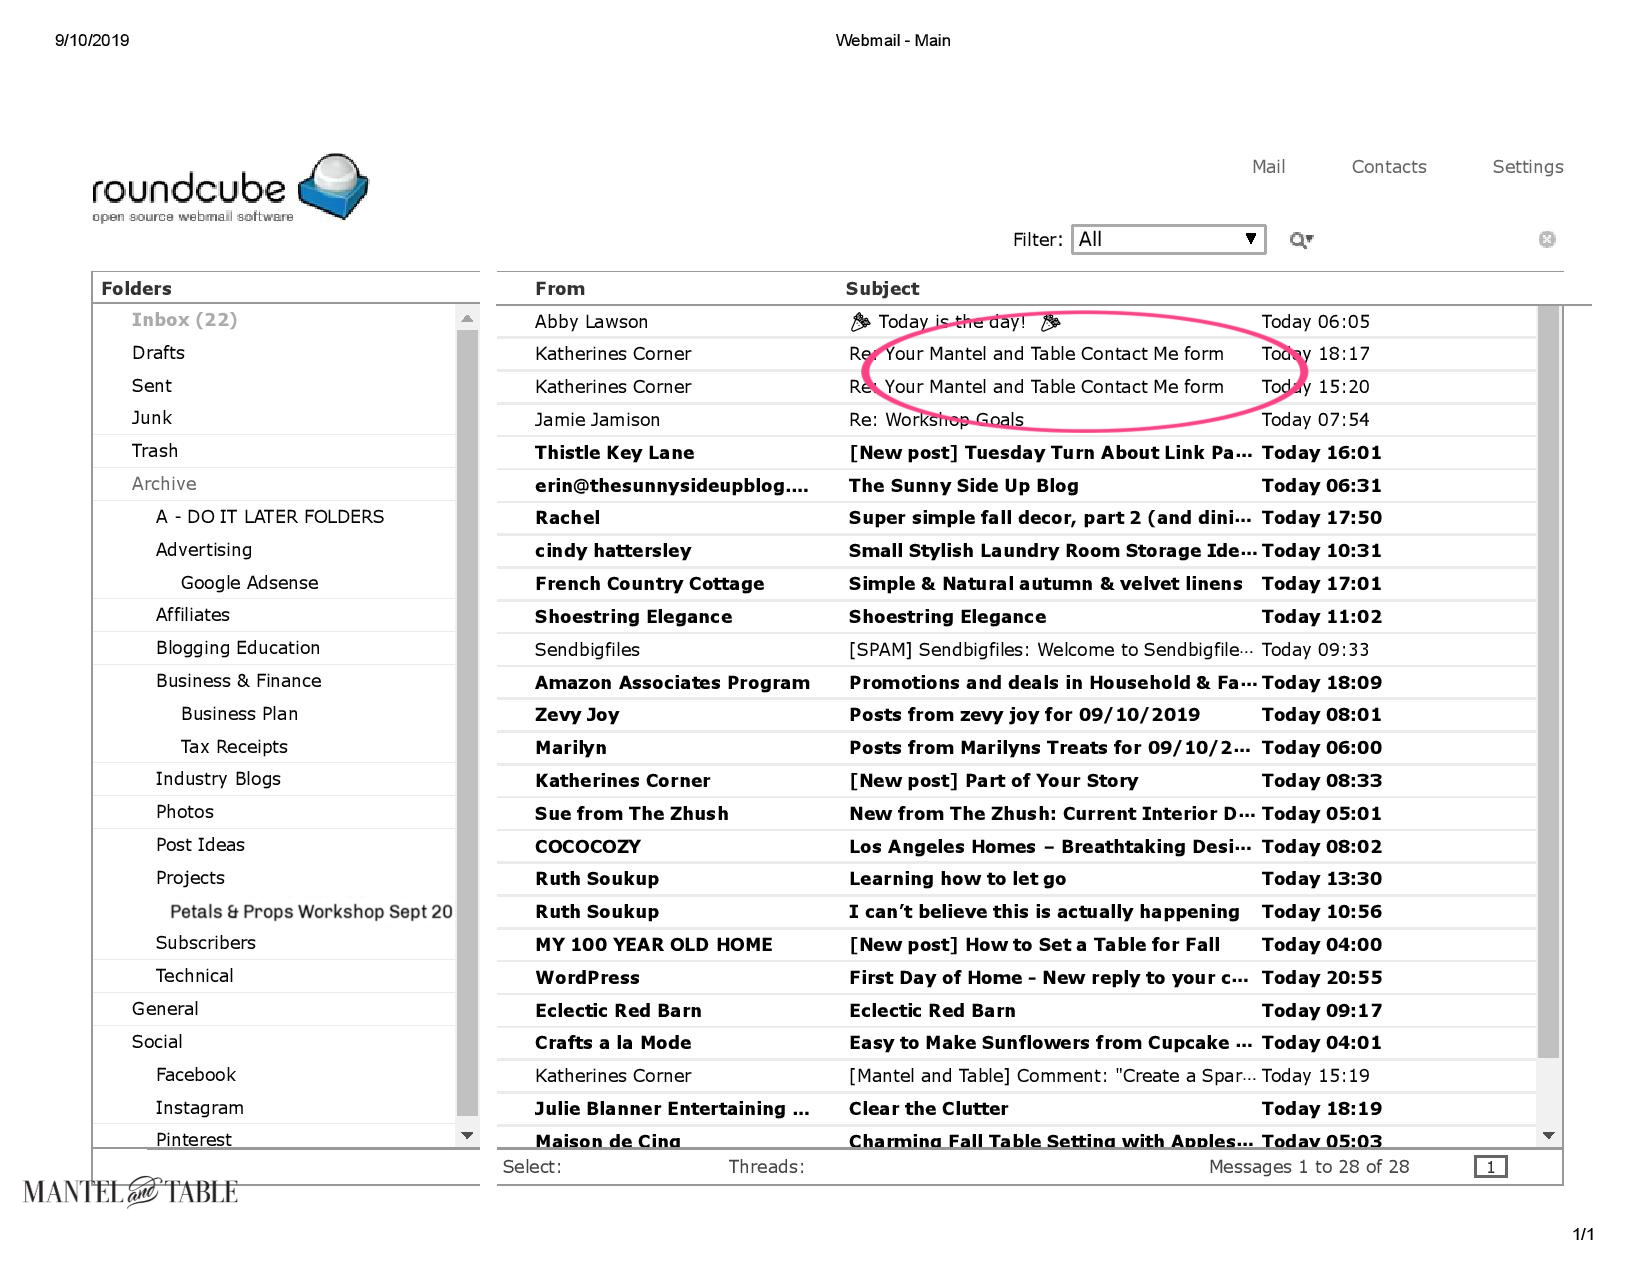Open Ruth Soukup 'Learning how to let go'

(1016, 879)
